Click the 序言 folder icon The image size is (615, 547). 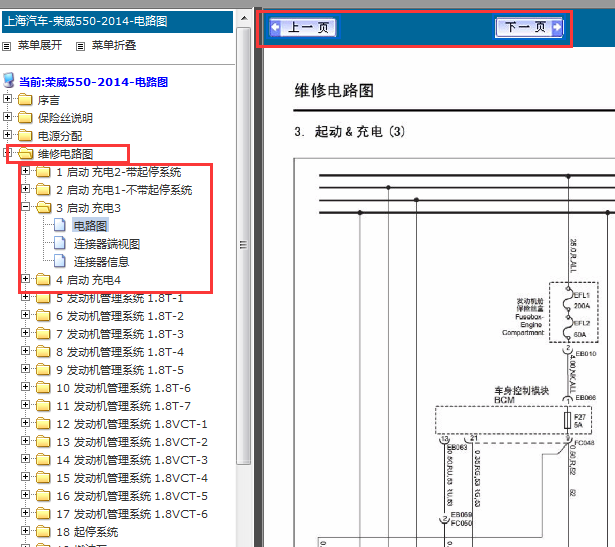(25, 100)
